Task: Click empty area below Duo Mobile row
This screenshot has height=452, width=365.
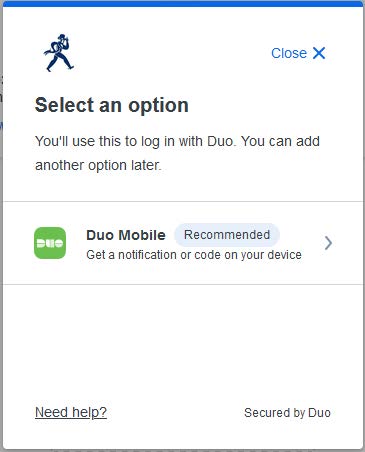Action: [x=183, y=340]
